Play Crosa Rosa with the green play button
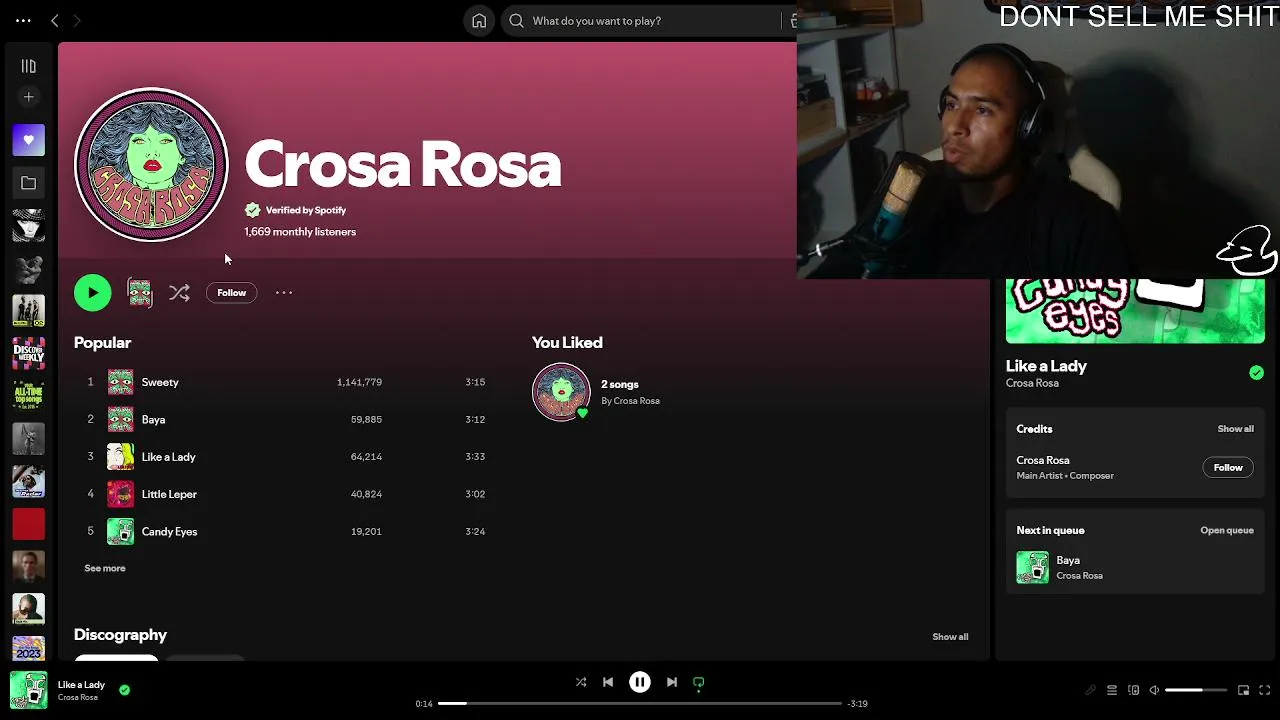This screenshot has height=720, width=1280. pyautogui.click(x=92, y=292)
